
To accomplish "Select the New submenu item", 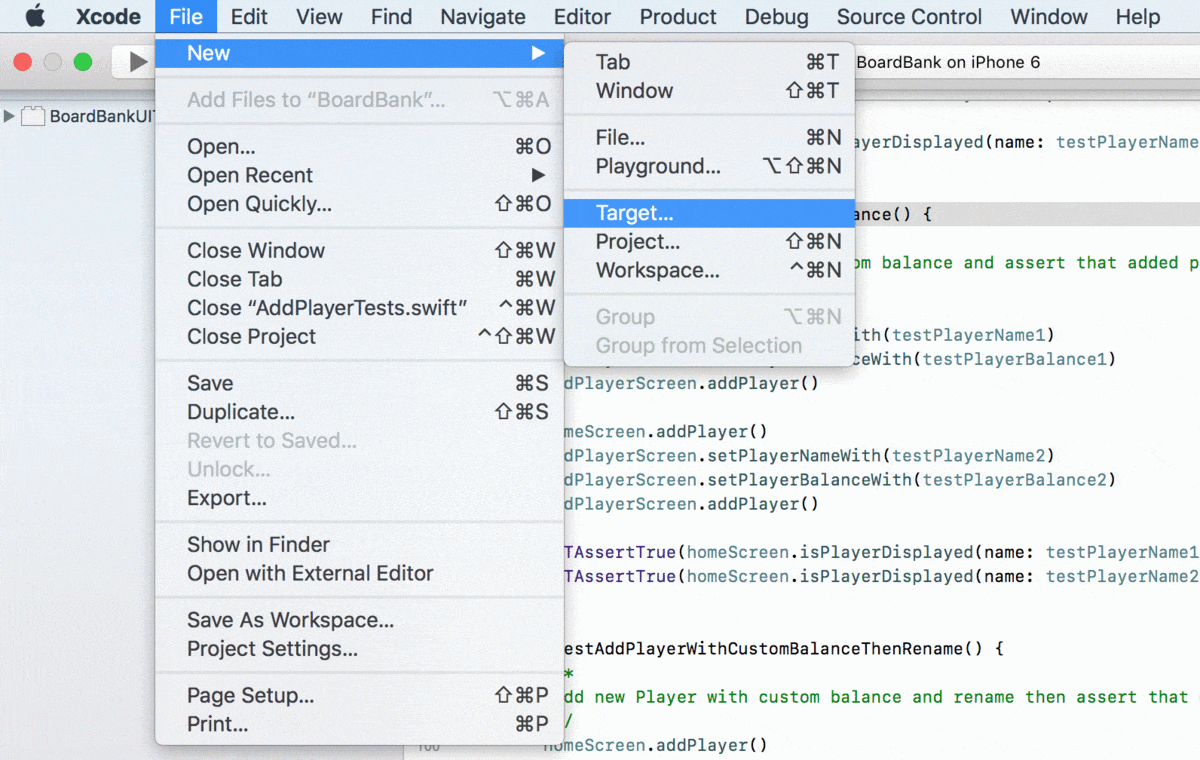I will click(x=359, y=53).
